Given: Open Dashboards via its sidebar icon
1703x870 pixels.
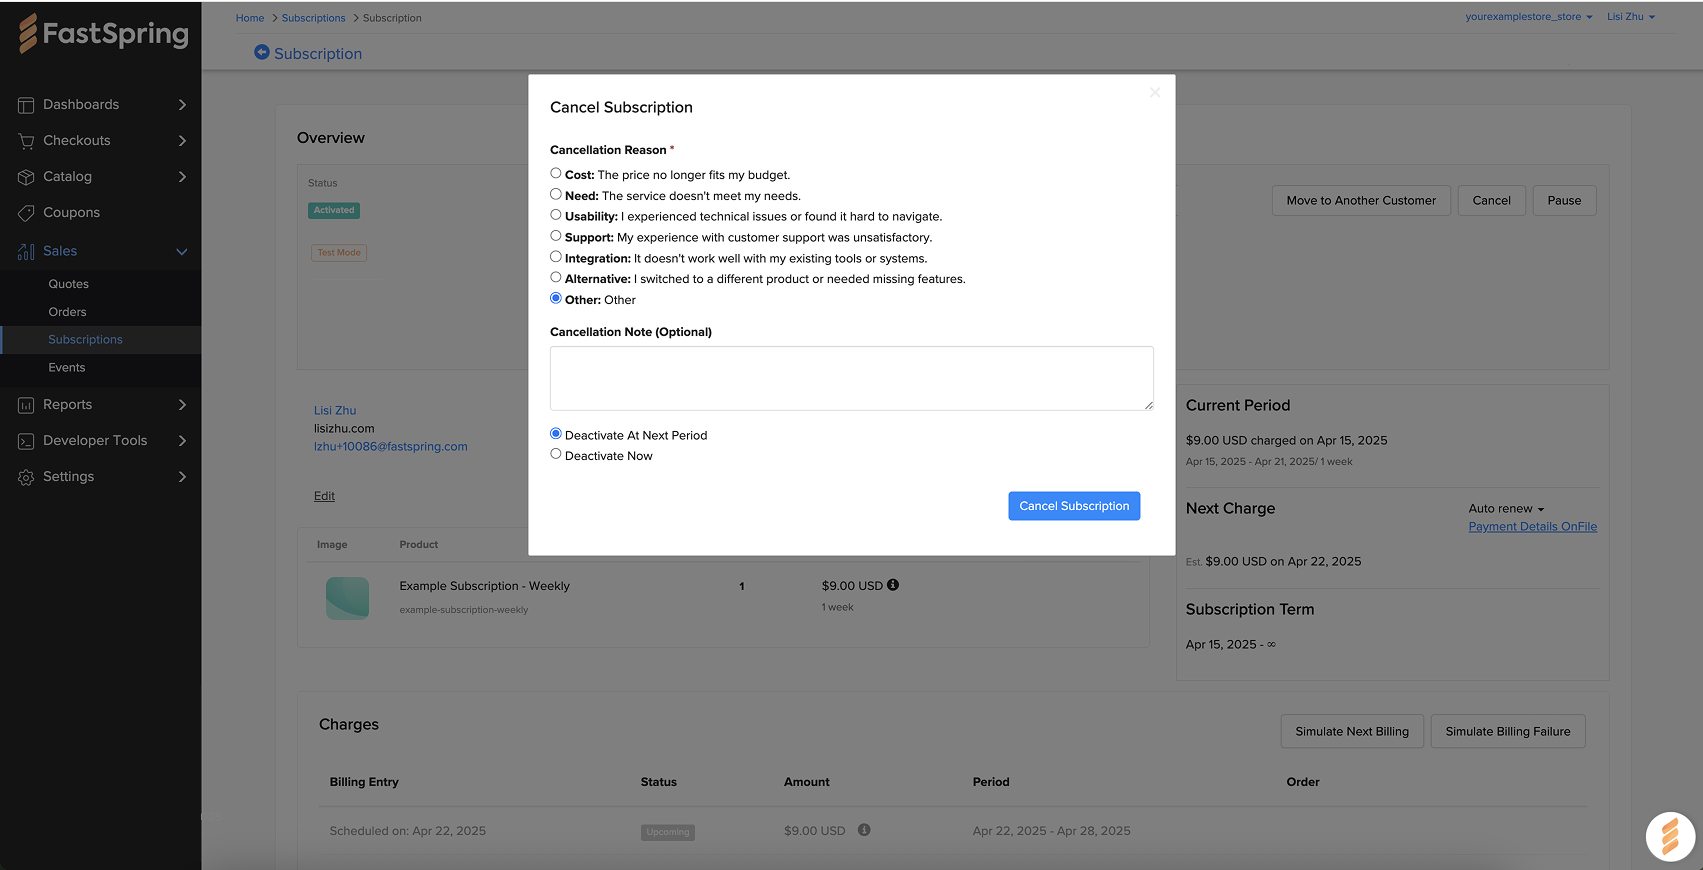Looking at the screenshot, I should [26, 105].
